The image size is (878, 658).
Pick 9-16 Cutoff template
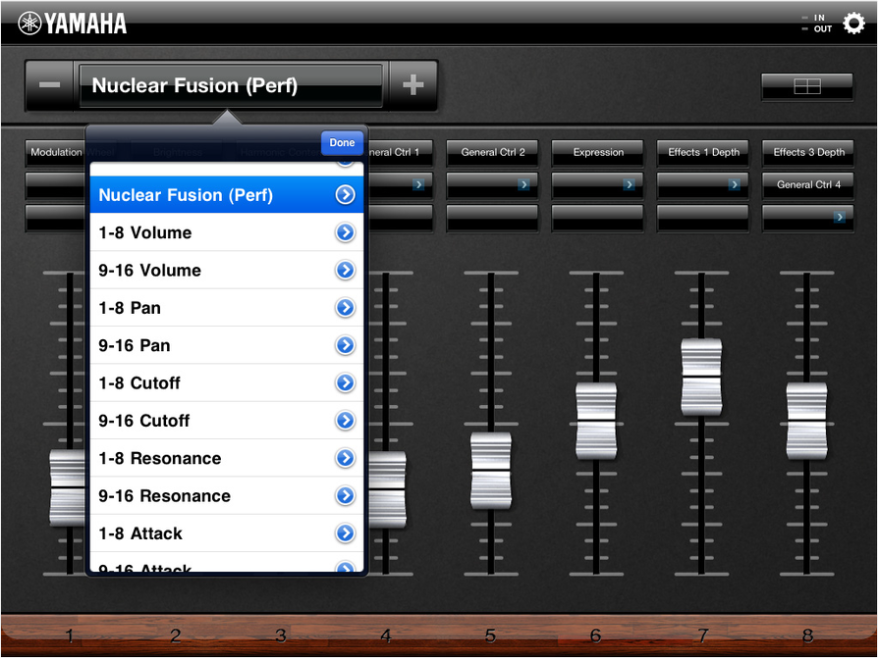pos(227,420)
